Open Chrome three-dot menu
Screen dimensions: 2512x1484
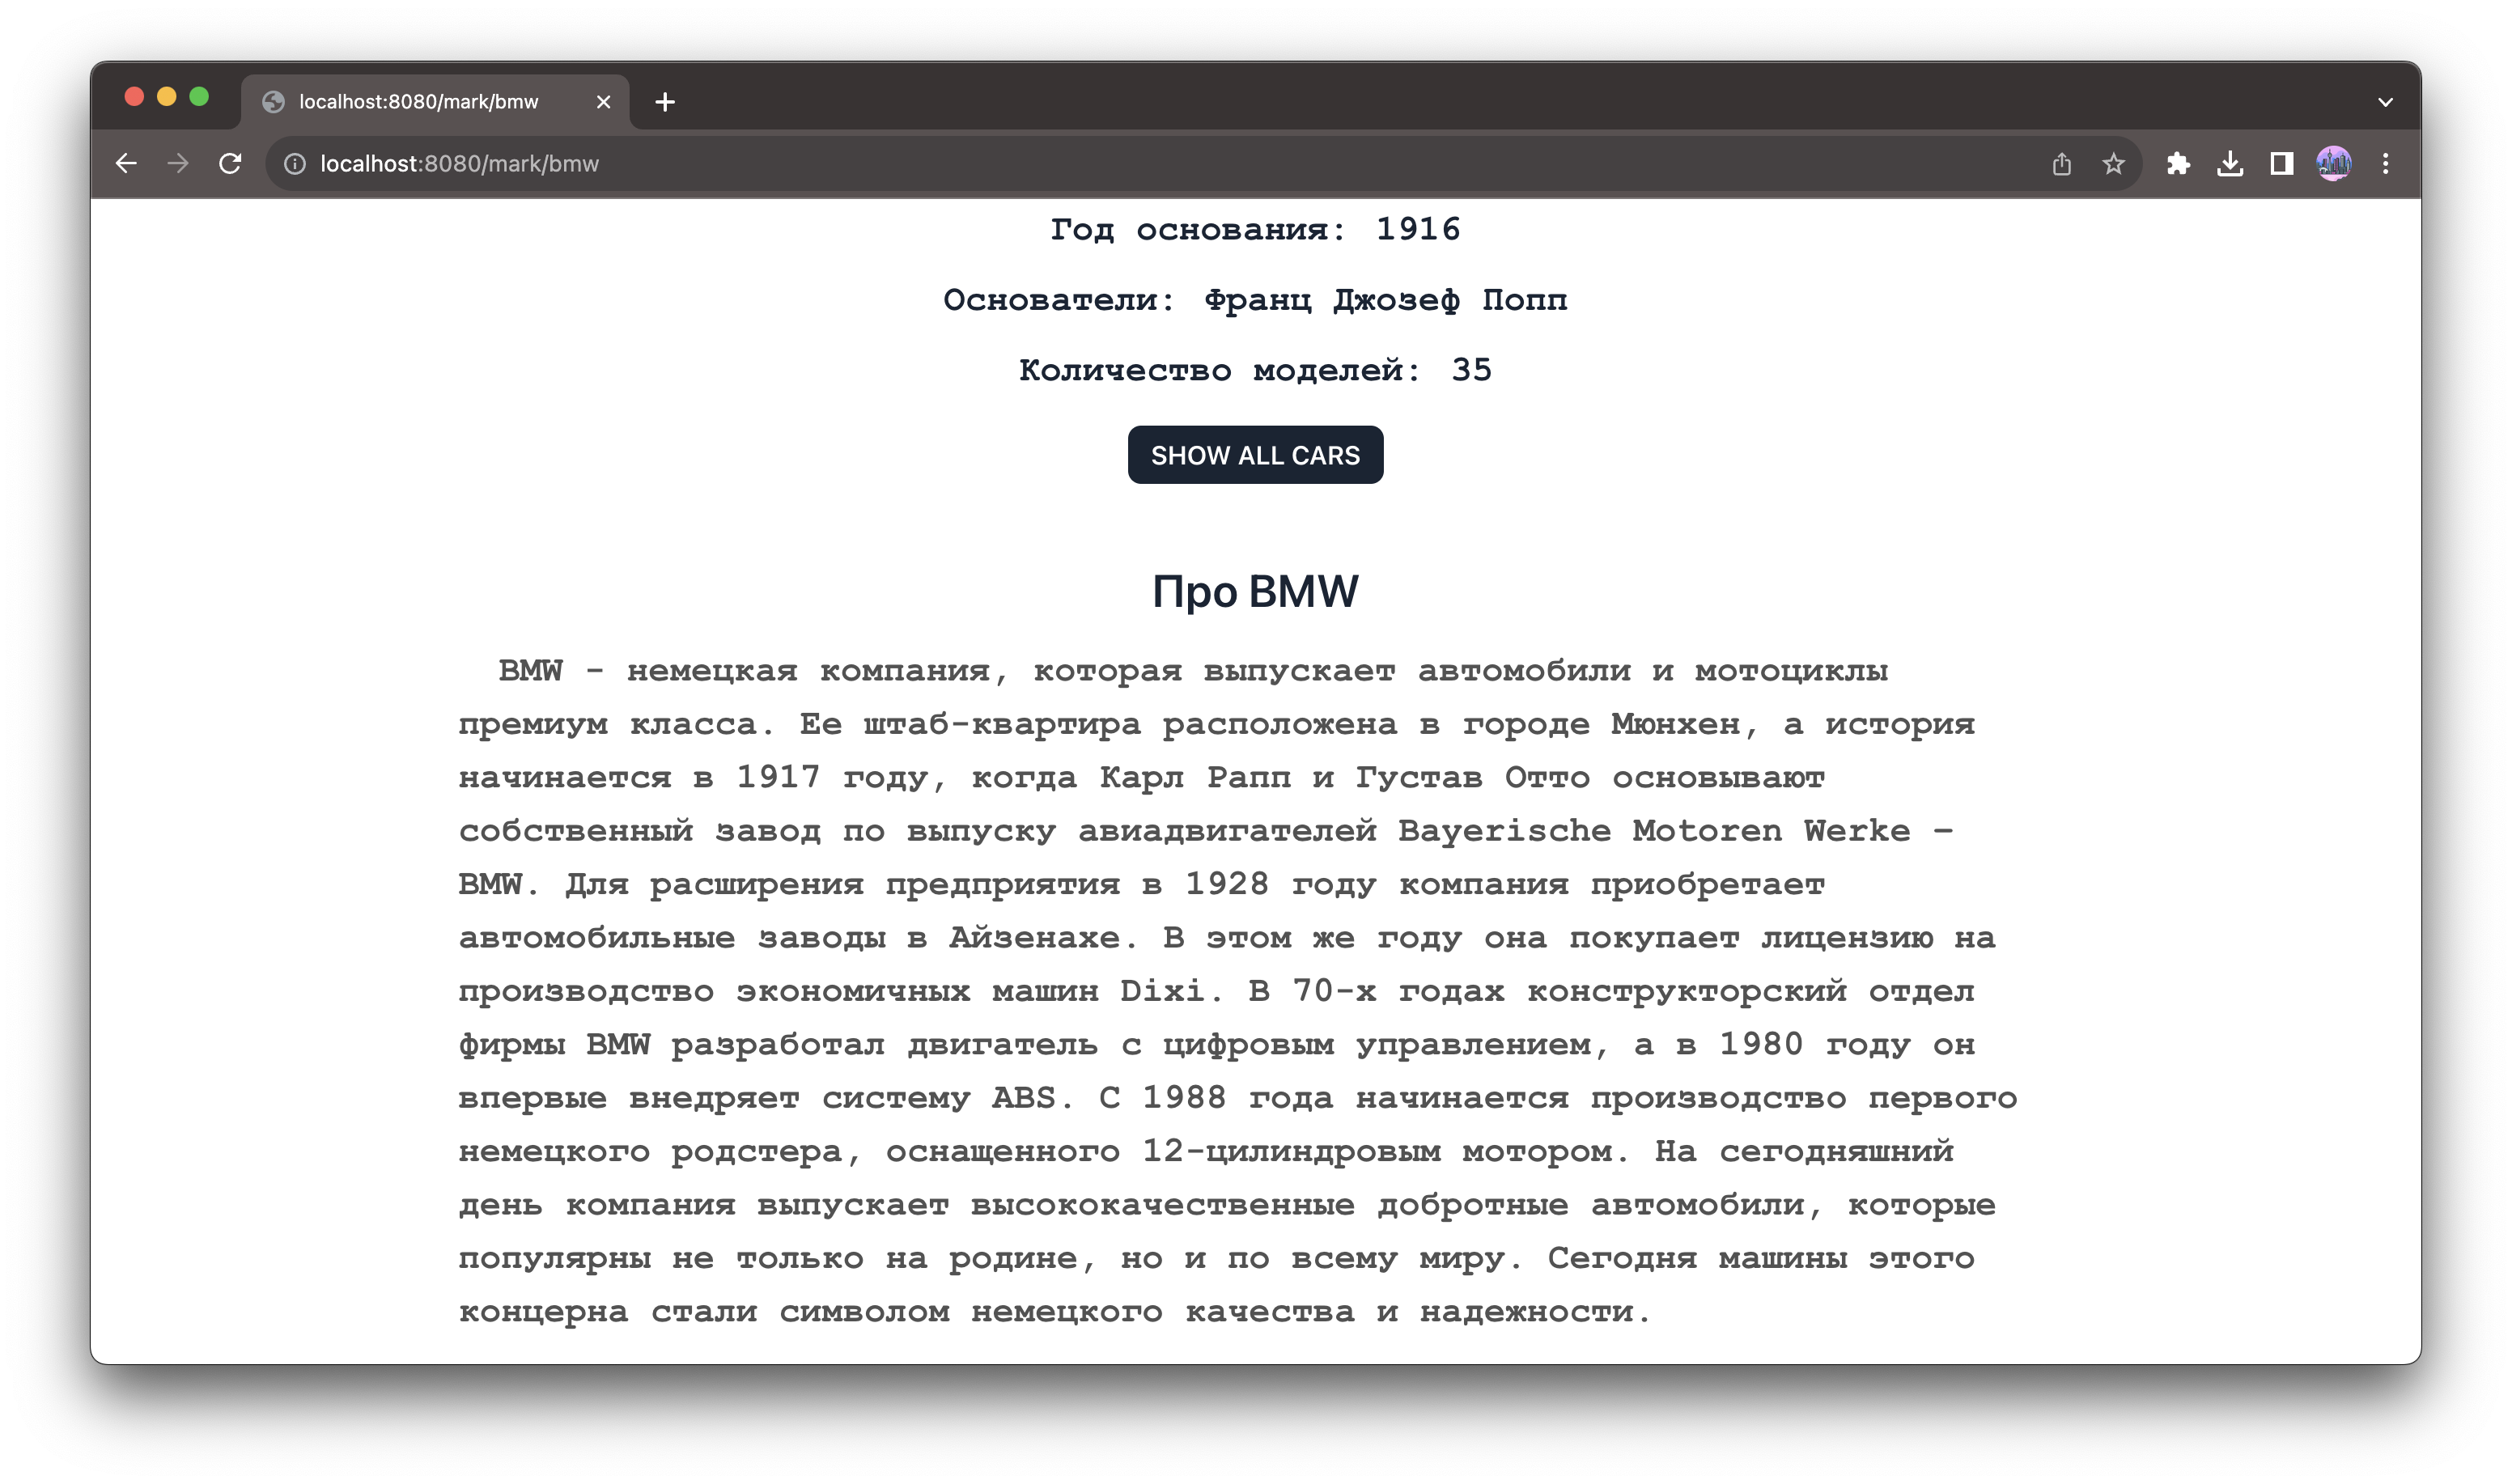click(2385, 164)
